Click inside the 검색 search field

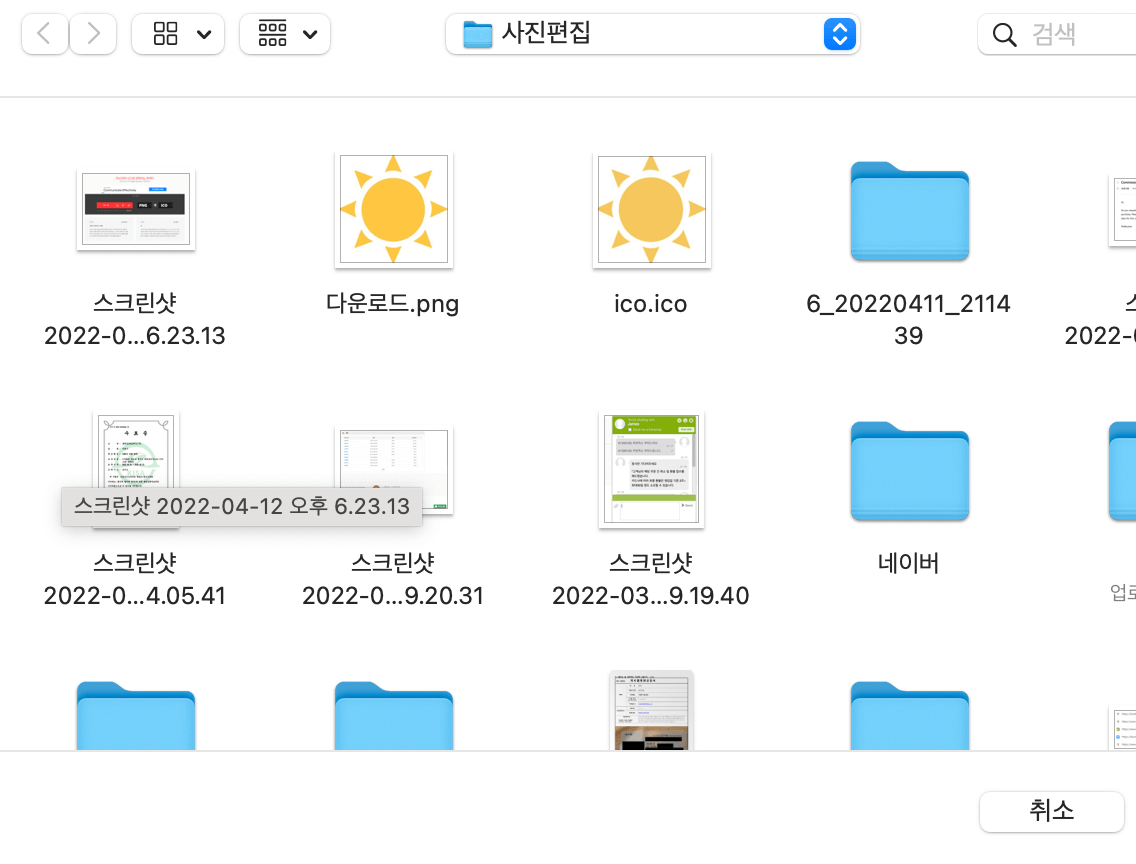tap(1060, 33)
